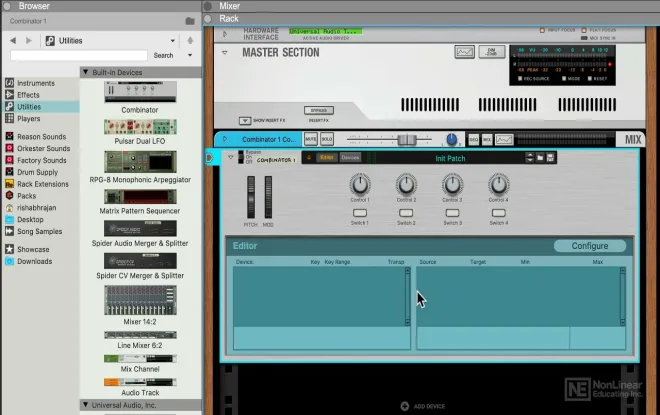Select the Rack panel header
This screenshot has height=415, width=660.
229,19
